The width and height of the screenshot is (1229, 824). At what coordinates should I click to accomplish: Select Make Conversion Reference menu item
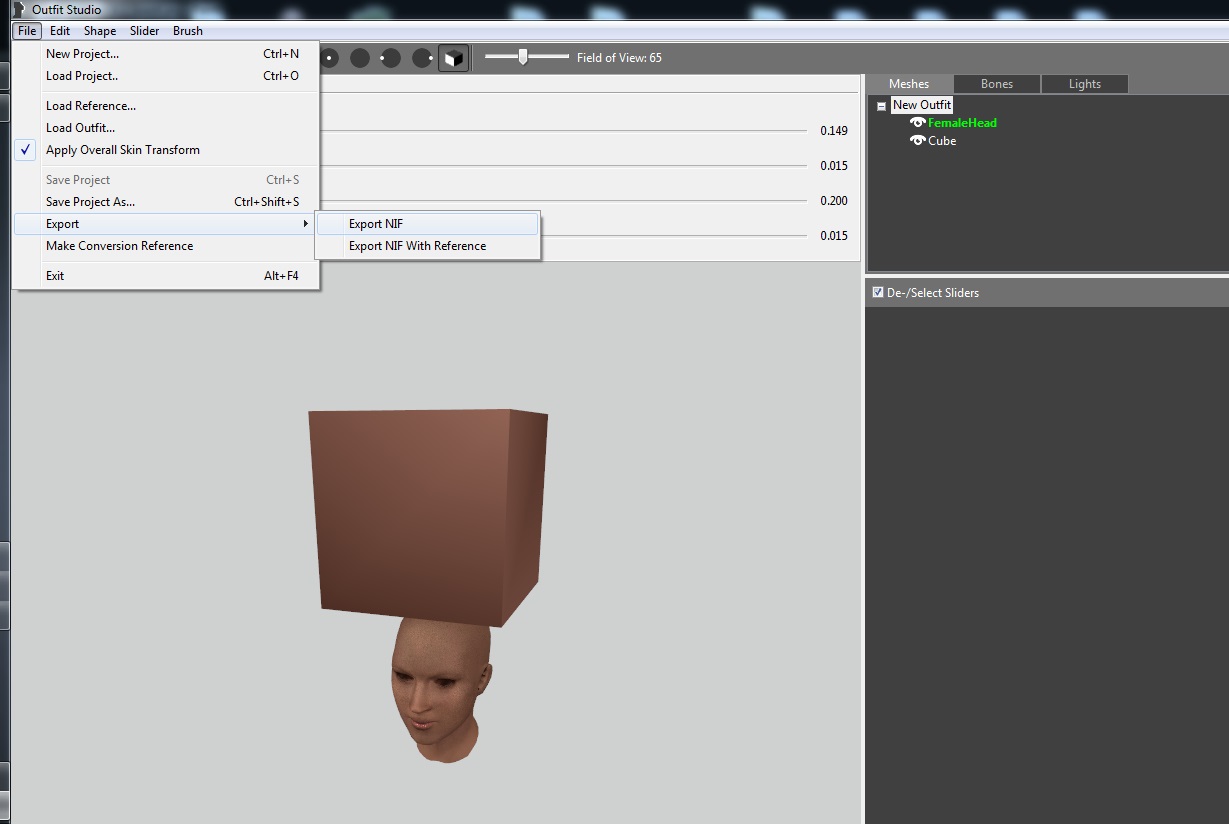(x=166, y=246)
